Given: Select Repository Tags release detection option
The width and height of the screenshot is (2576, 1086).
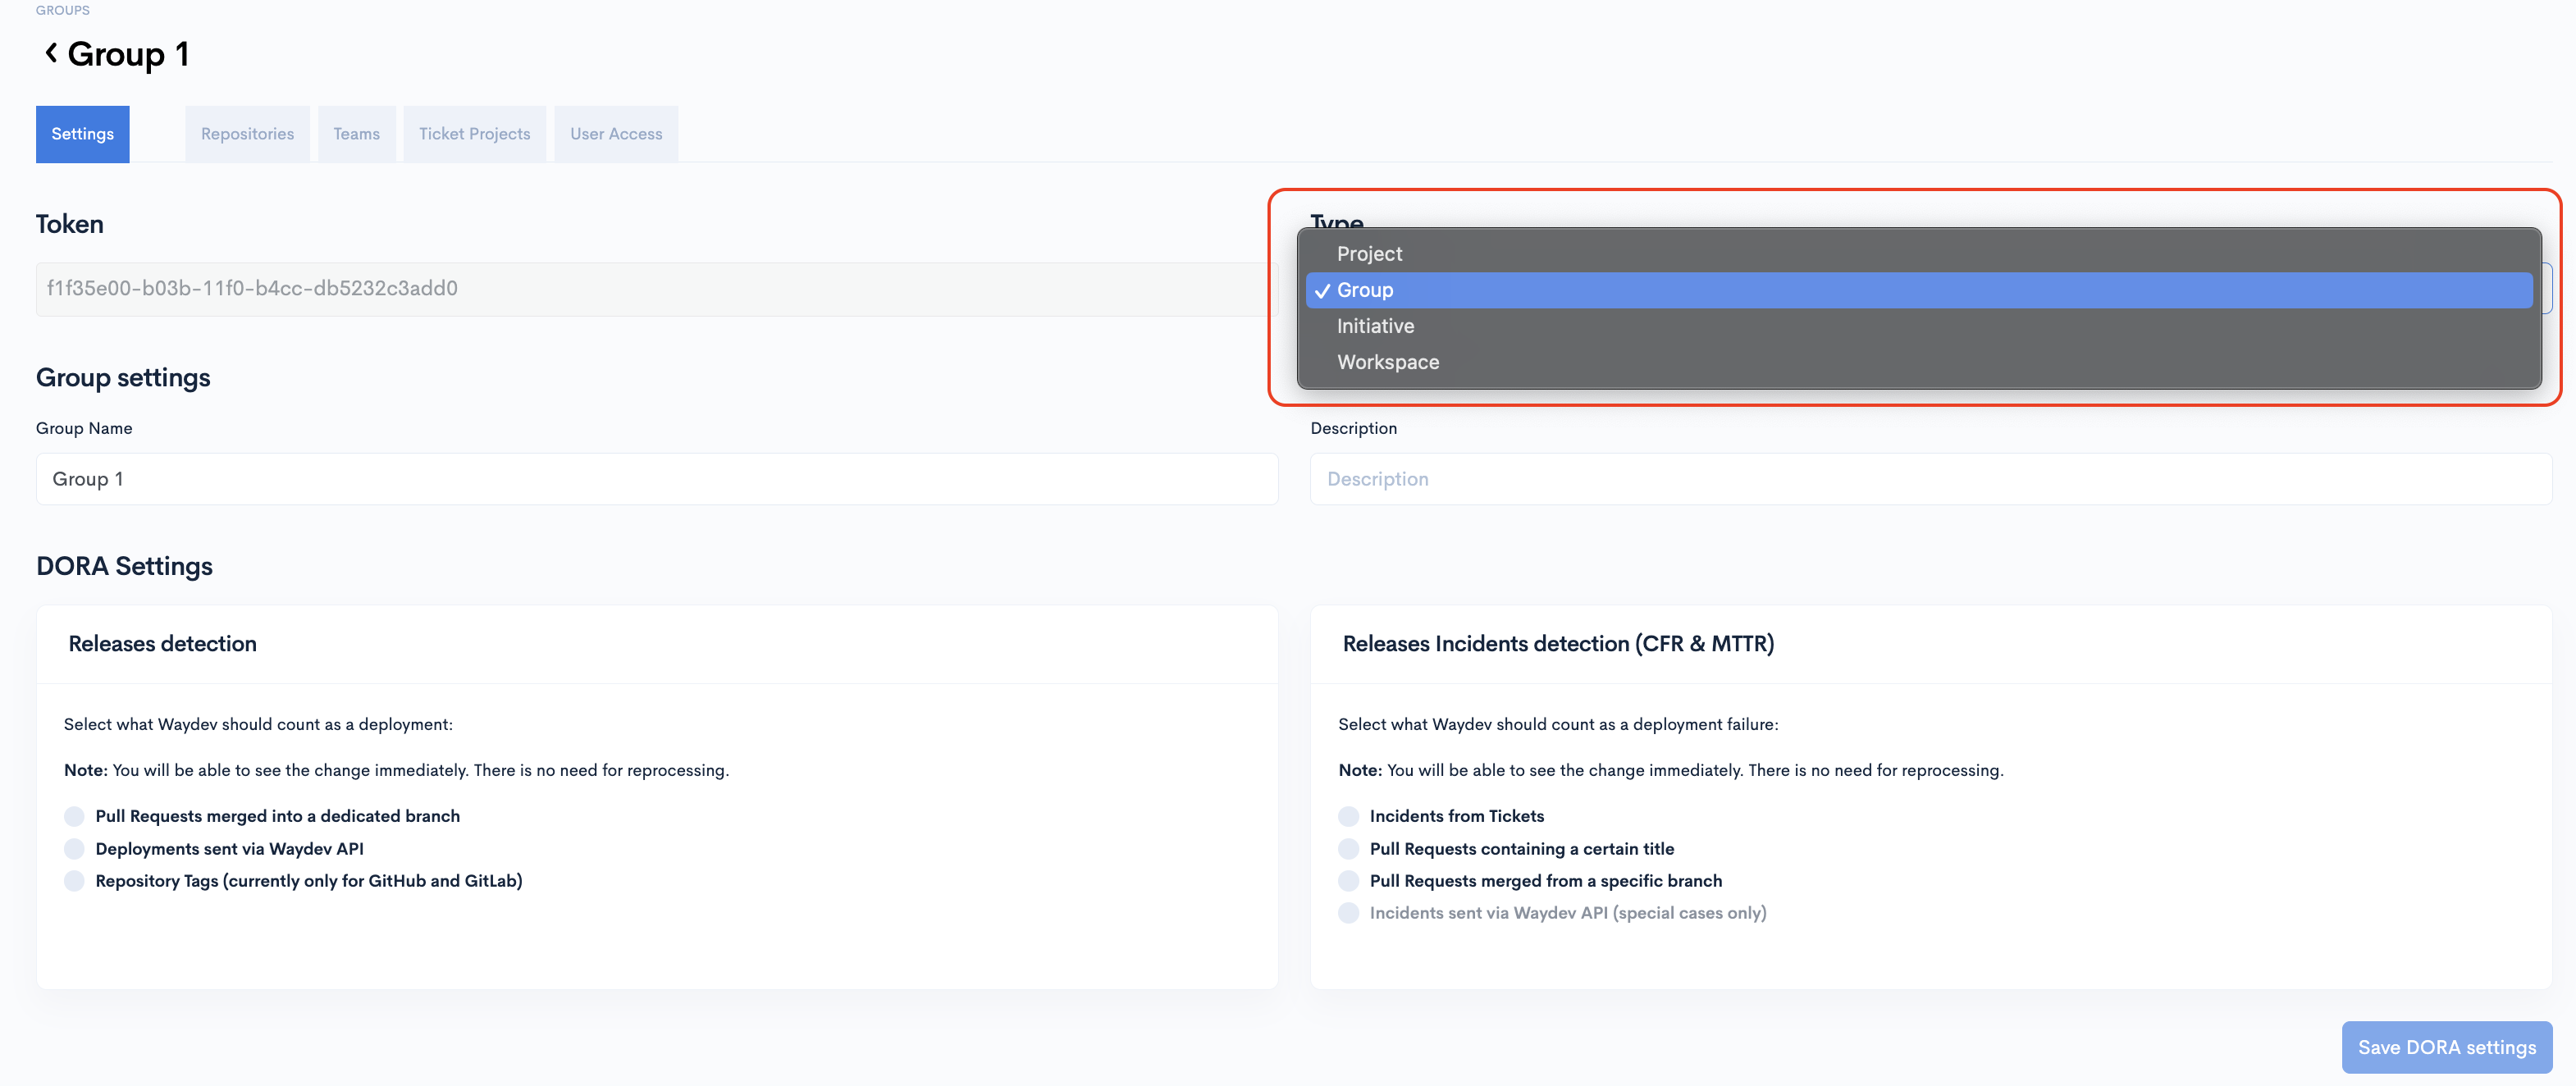Looking at the screenshot, I should pyautogui.click(x=74, y=881).
